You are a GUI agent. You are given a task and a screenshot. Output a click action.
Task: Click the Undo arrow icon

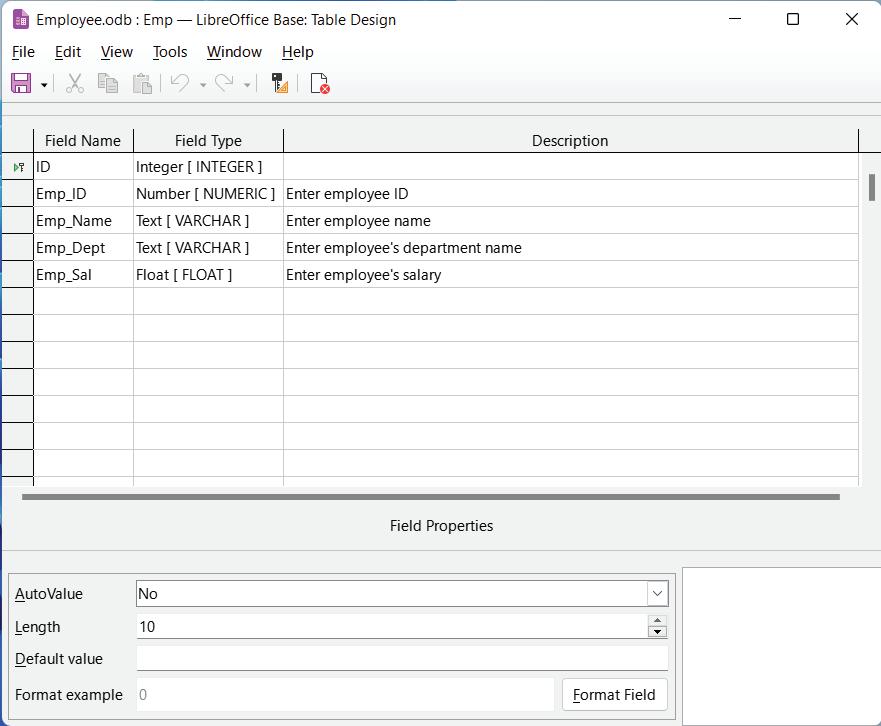click(x=180, y=83)
